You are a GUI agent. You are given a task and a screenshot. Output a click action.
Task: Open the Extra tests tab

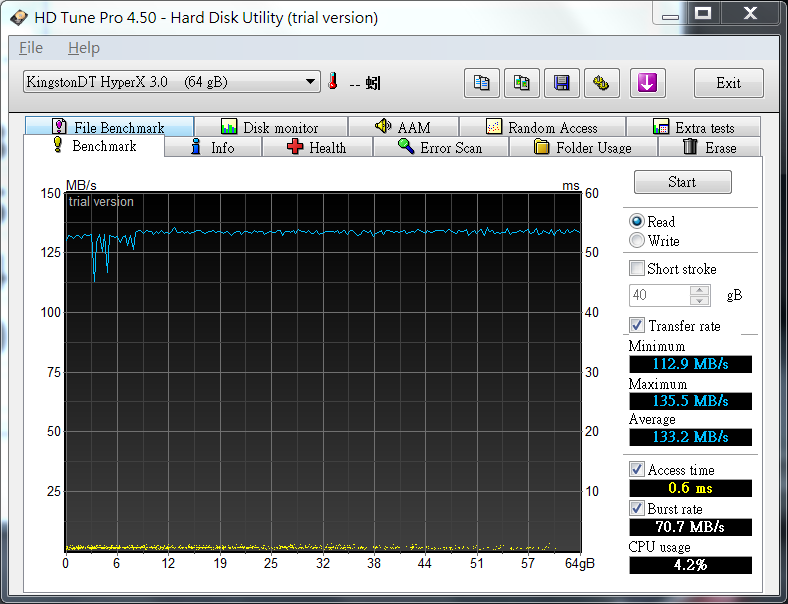click(x=694, y=127)
